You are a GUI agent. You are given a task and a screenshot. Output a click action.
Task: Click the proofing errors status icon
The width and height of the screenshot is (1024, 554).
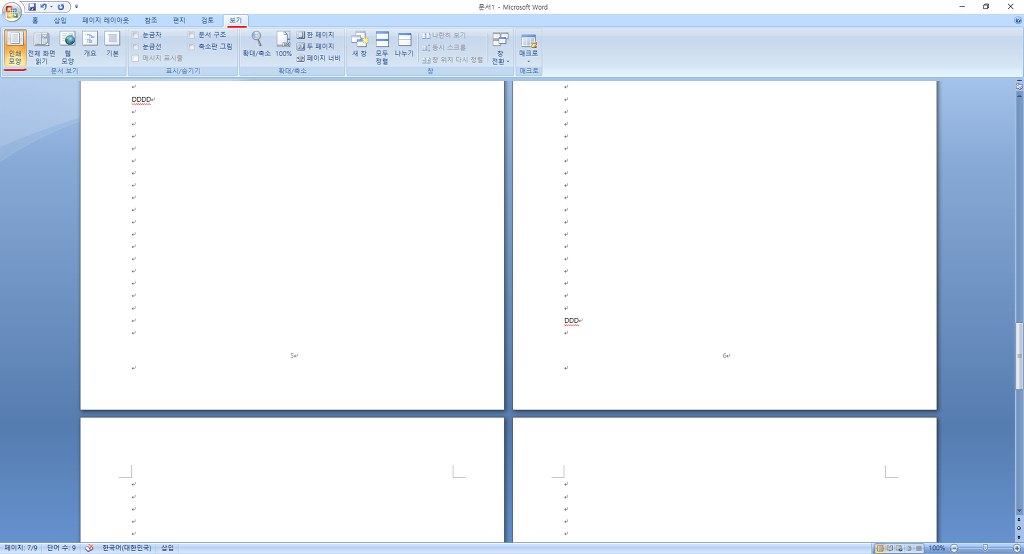[89, 548]
